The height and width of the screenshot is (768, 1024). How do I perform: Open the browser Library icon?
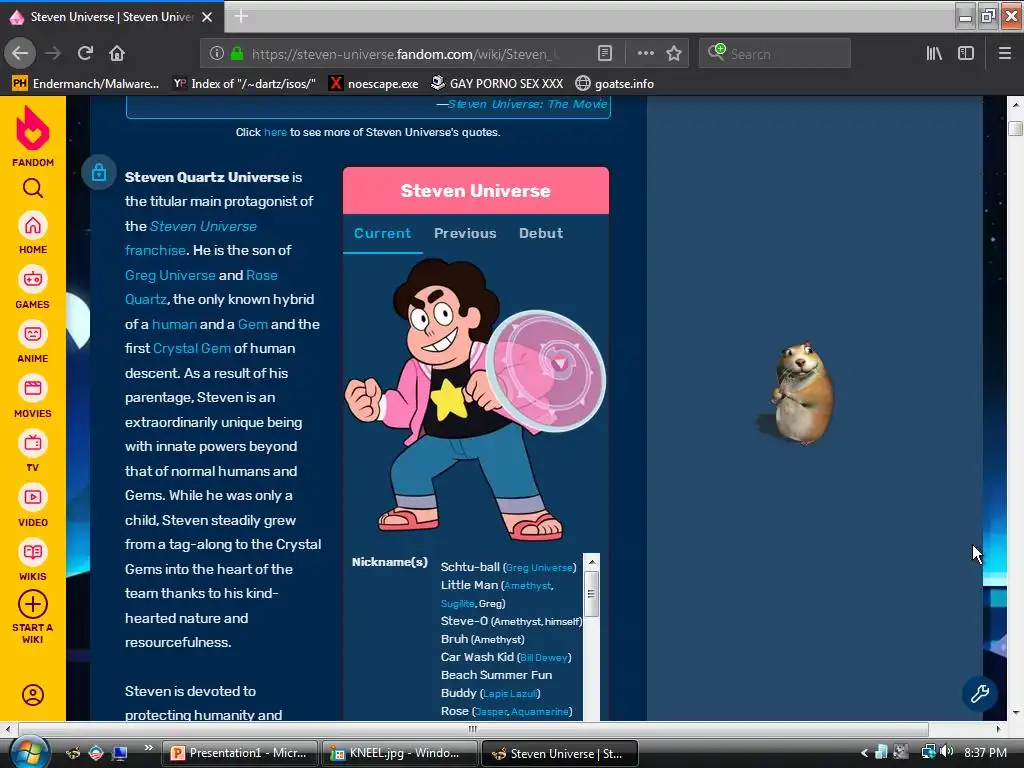(x=935, y=54)
